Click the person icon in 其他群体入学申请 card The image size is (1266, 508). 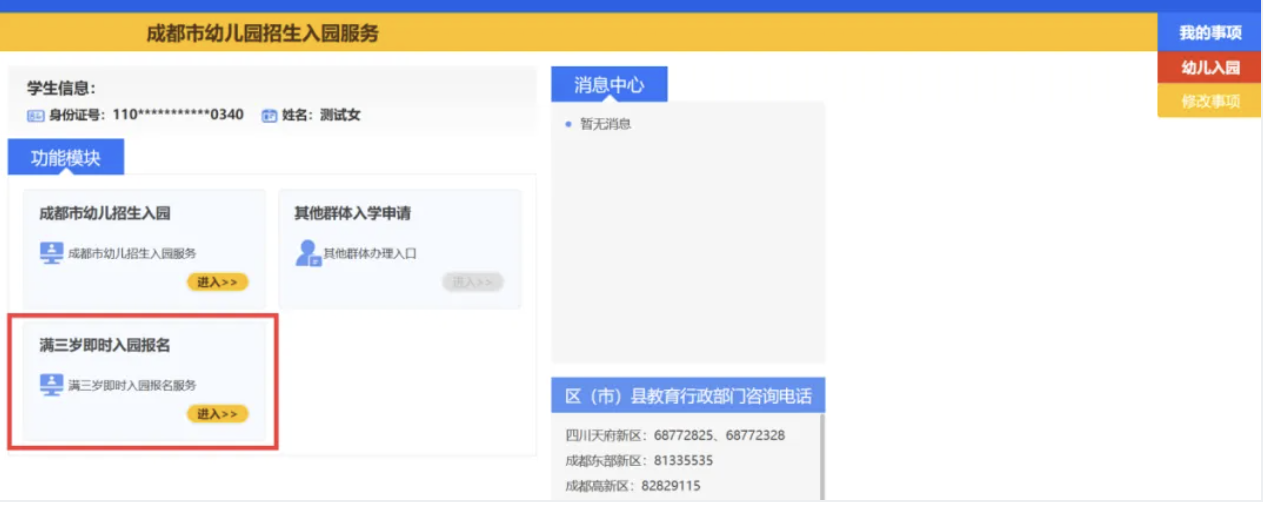pos(307,253)
